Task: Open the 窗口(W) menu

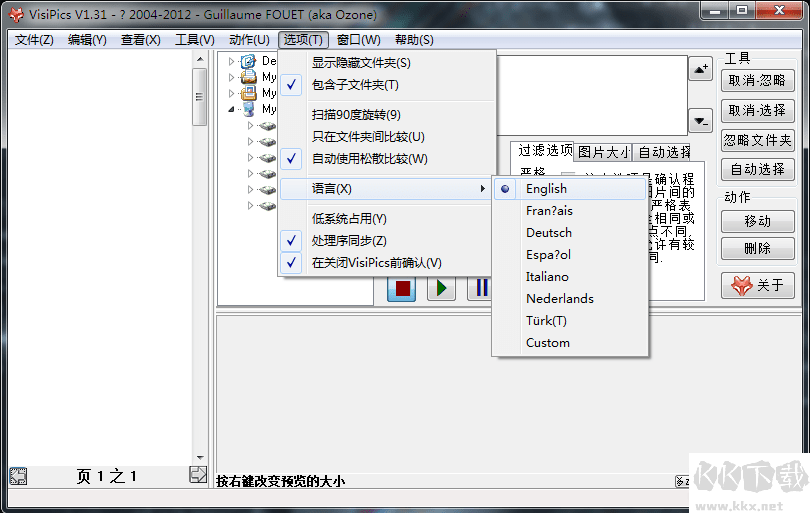Action: 359,40
